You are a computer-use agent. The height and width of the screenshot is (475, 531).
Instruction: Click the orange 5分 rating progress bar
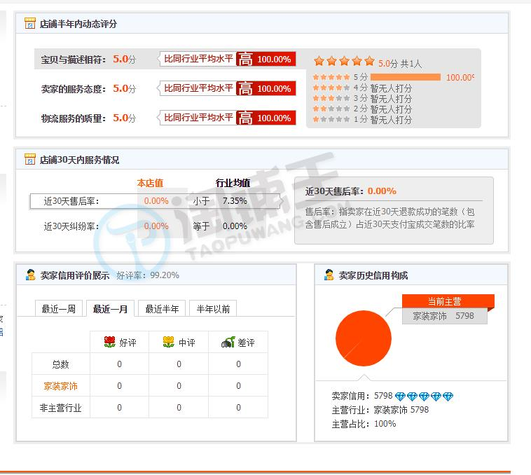[406, 77]
